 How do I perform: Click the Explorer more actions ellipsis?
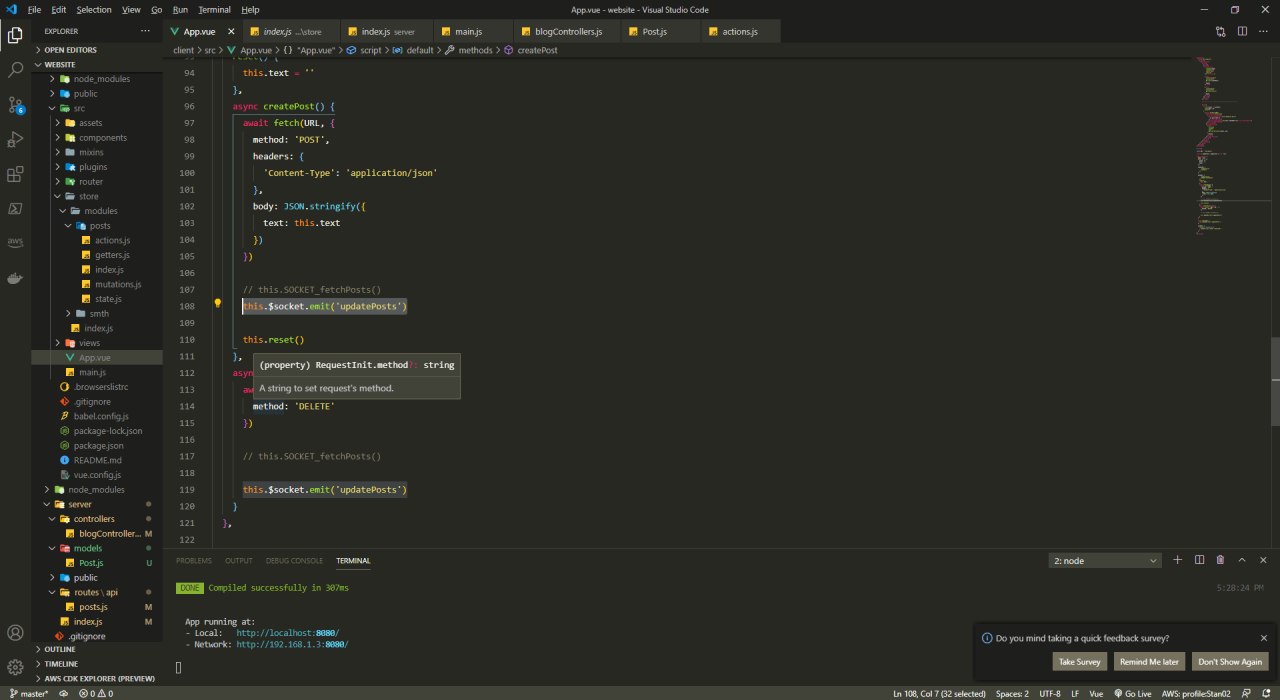(146, 31)
